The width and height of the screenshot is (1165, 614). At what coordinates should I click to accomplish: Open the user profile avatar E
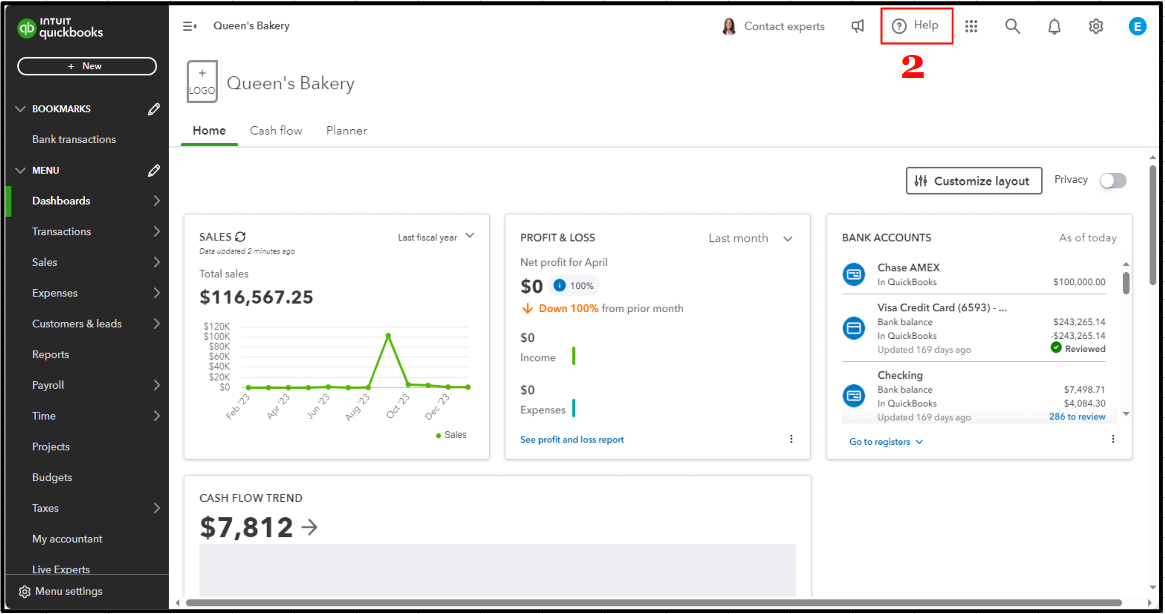click(x=1138, y=26)
